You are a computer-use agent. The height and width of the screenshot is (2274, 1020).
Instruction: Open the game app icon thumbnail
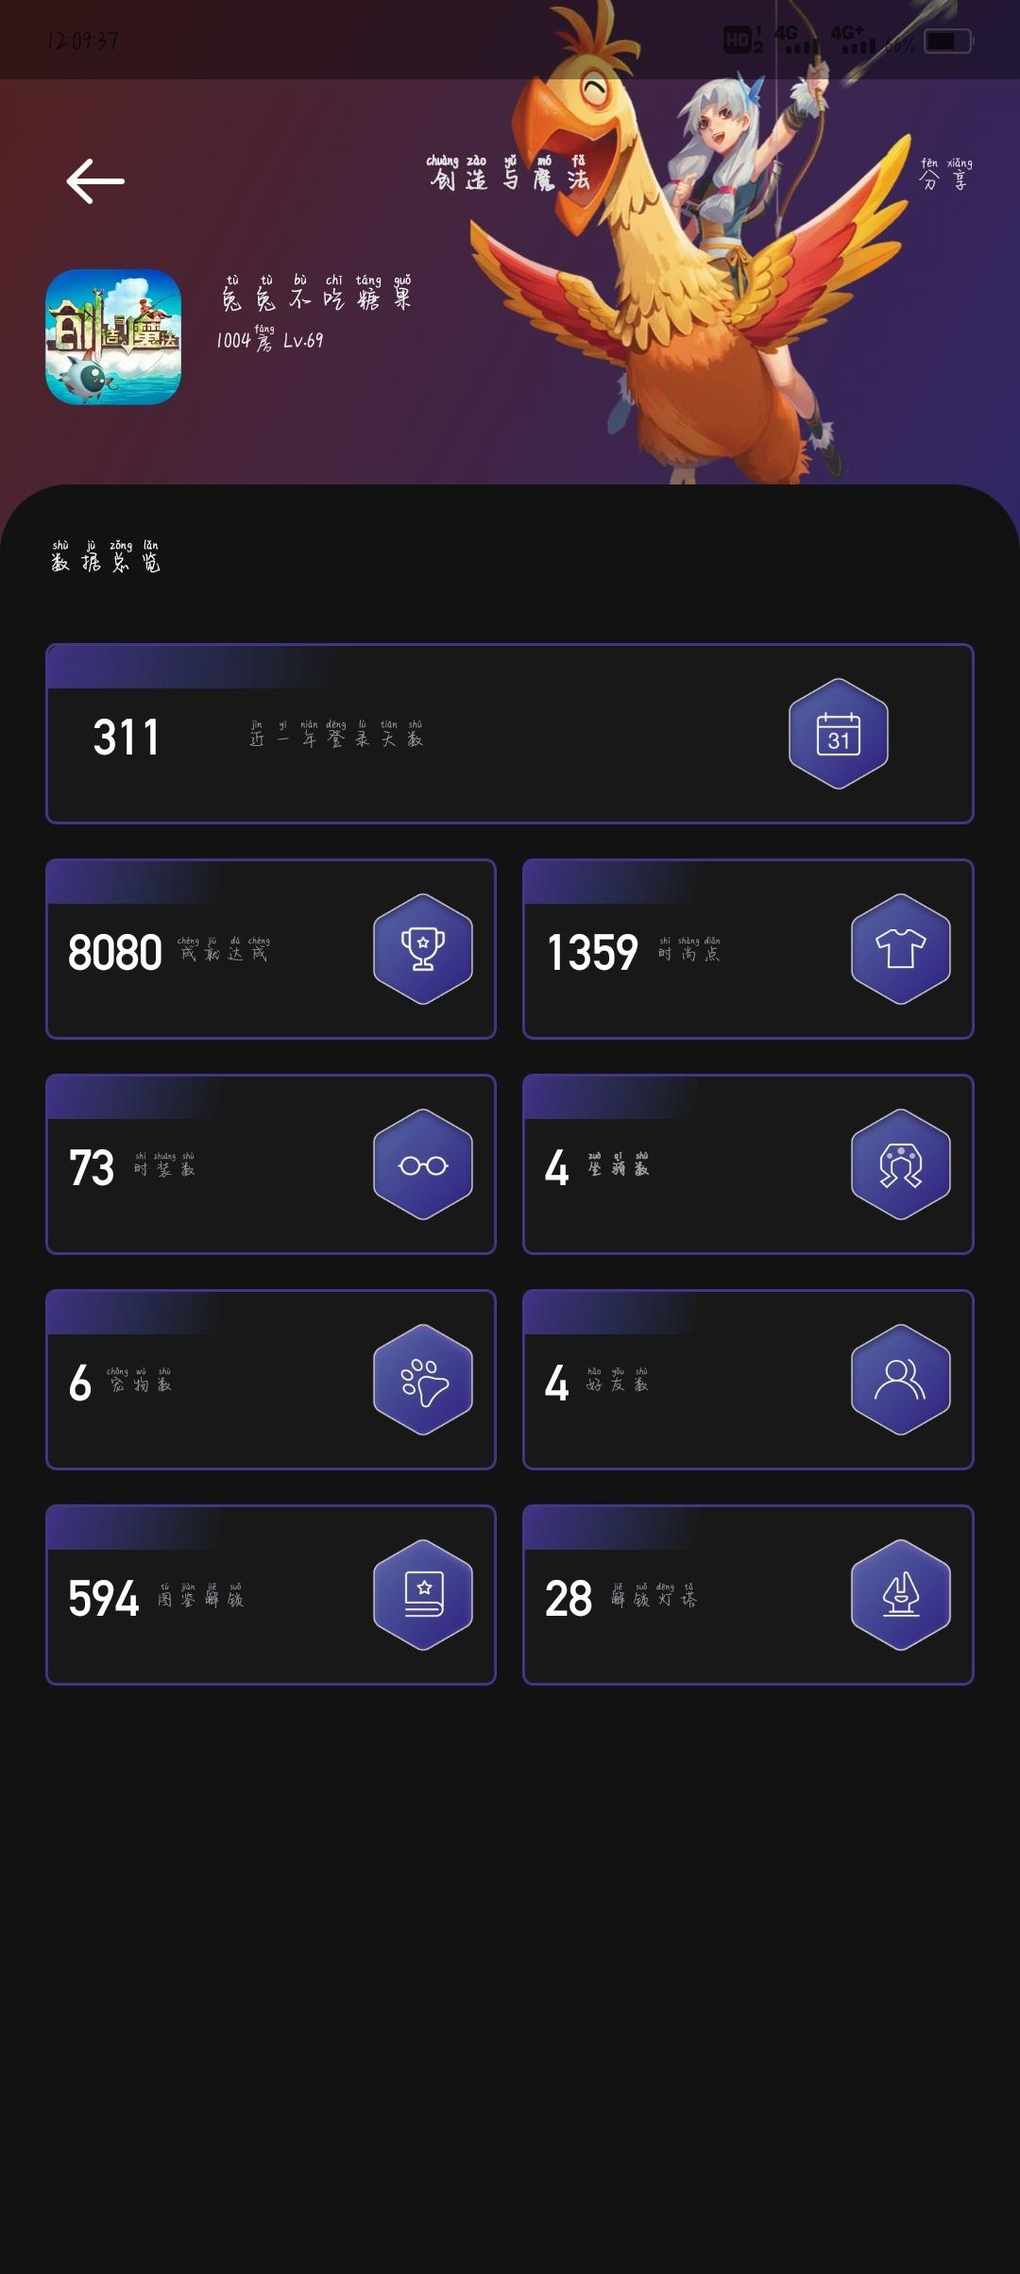[113, 337]
